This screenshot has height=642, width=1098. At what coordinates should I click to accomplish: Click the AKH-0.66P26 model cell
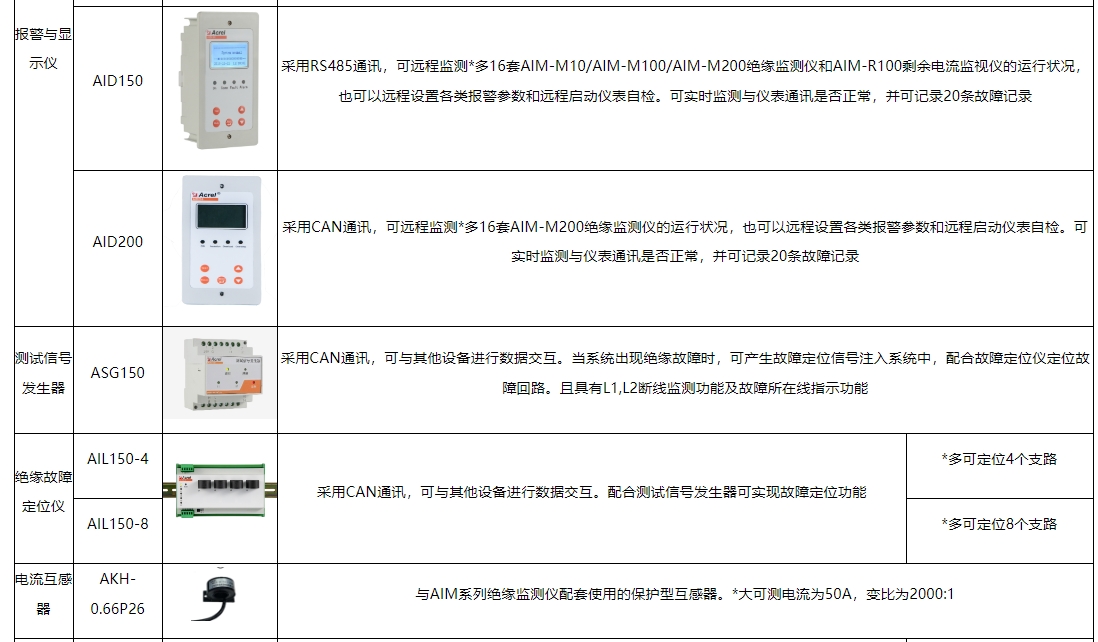coord(118,594)
